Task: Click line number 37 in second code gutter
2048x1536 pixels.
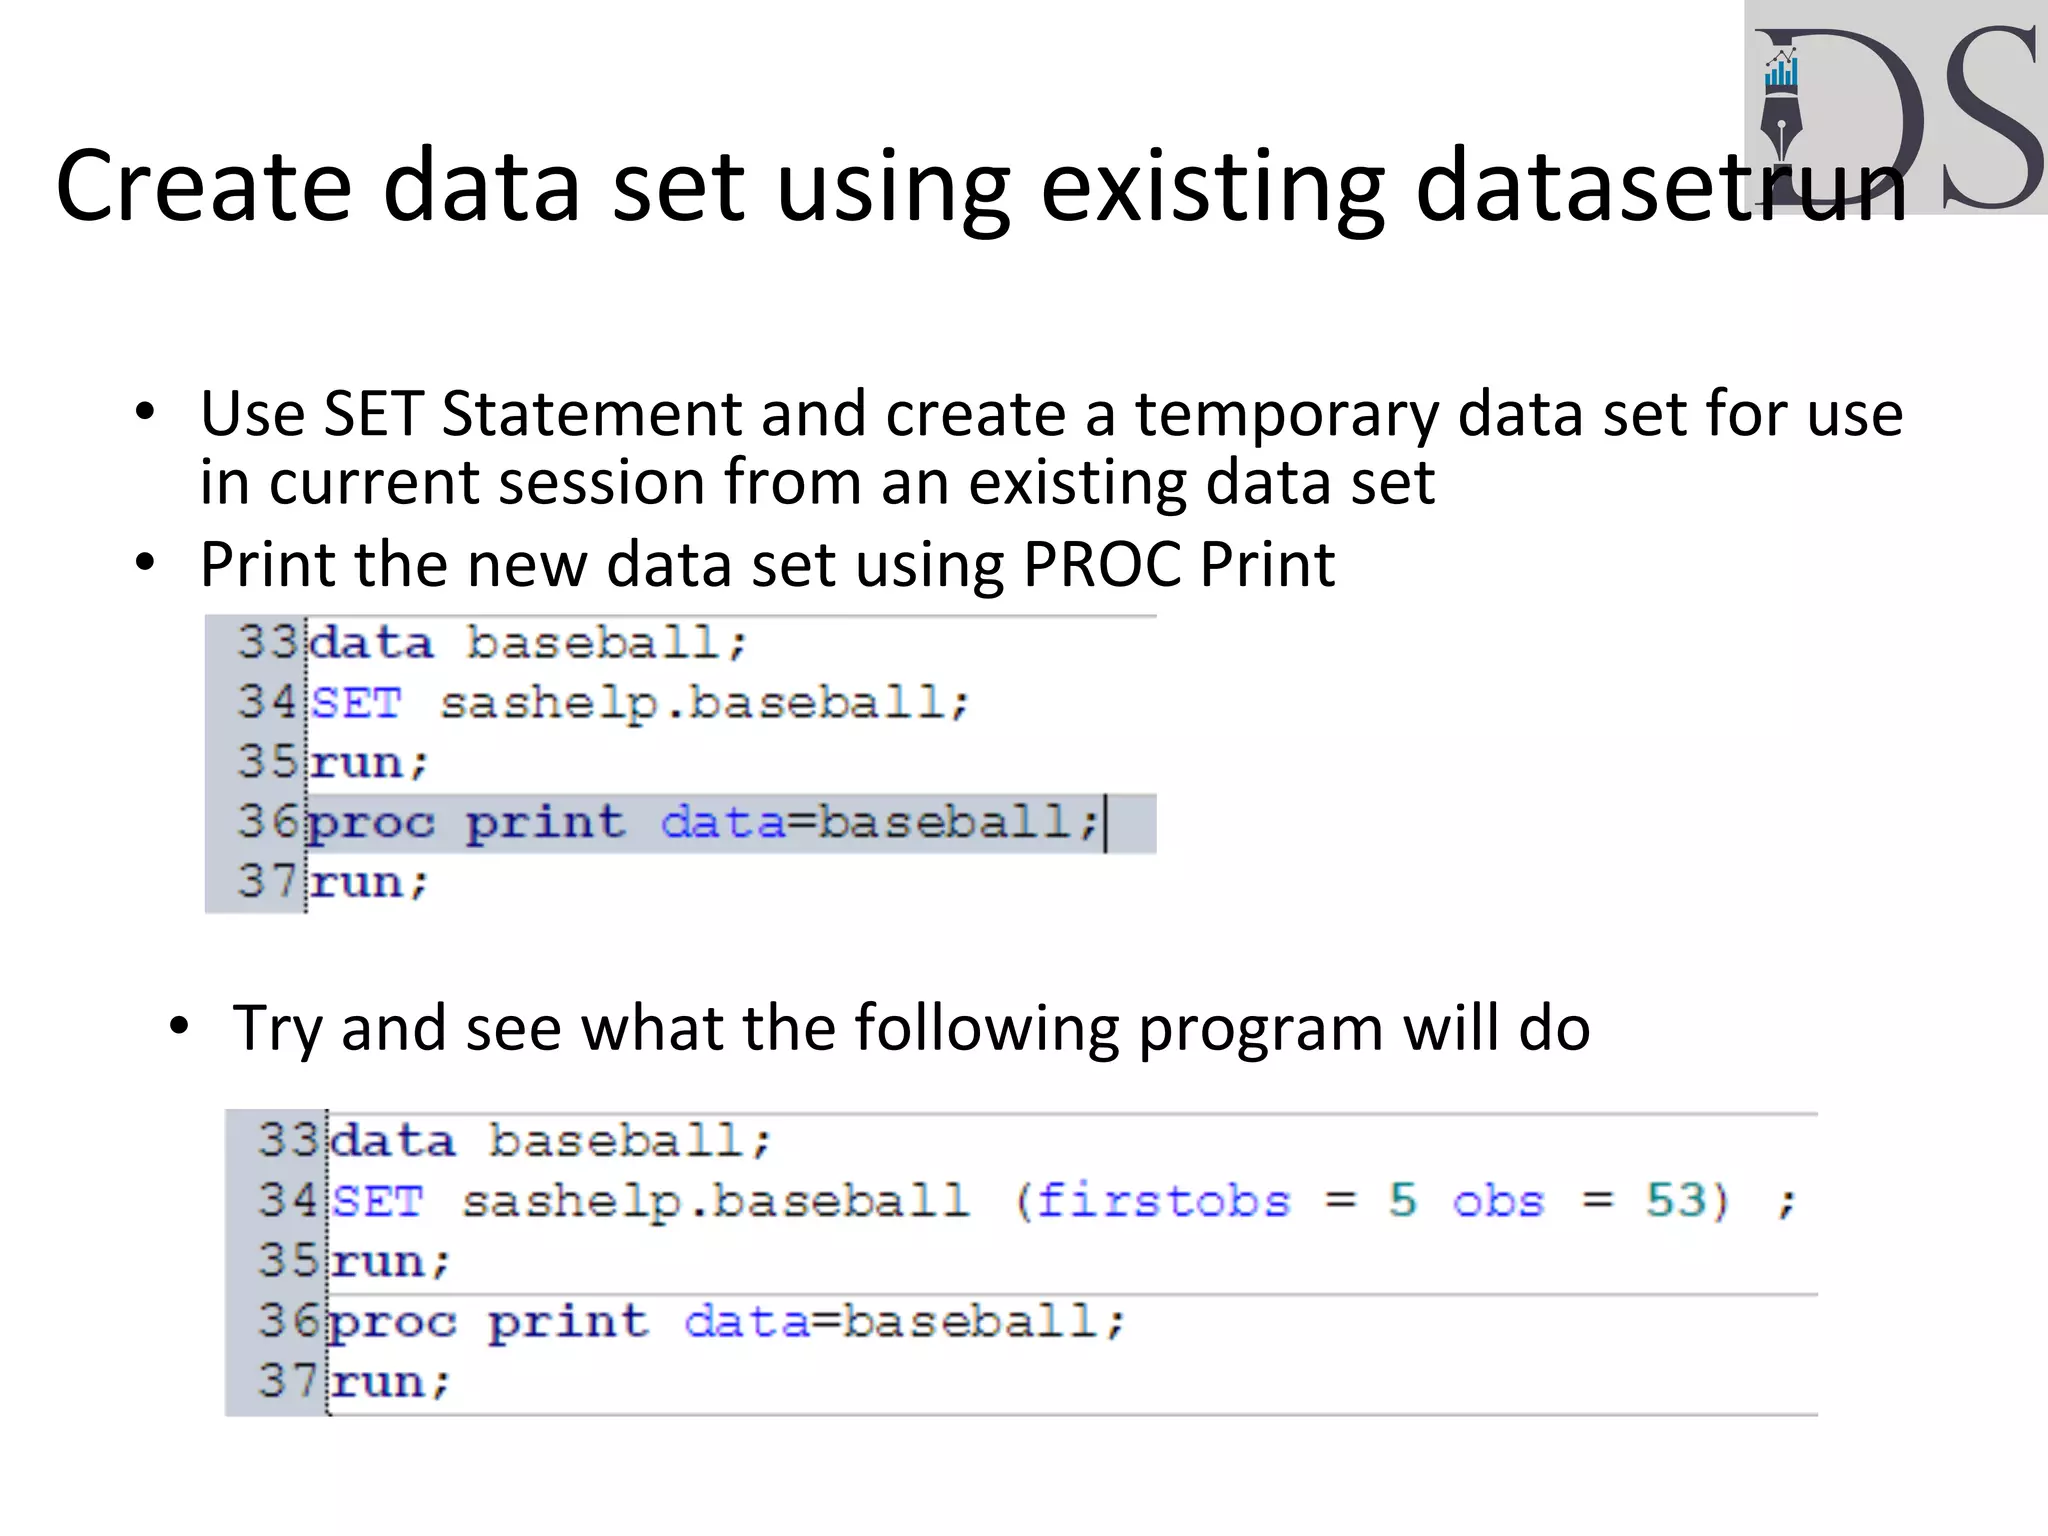Action: (288, 1381)
